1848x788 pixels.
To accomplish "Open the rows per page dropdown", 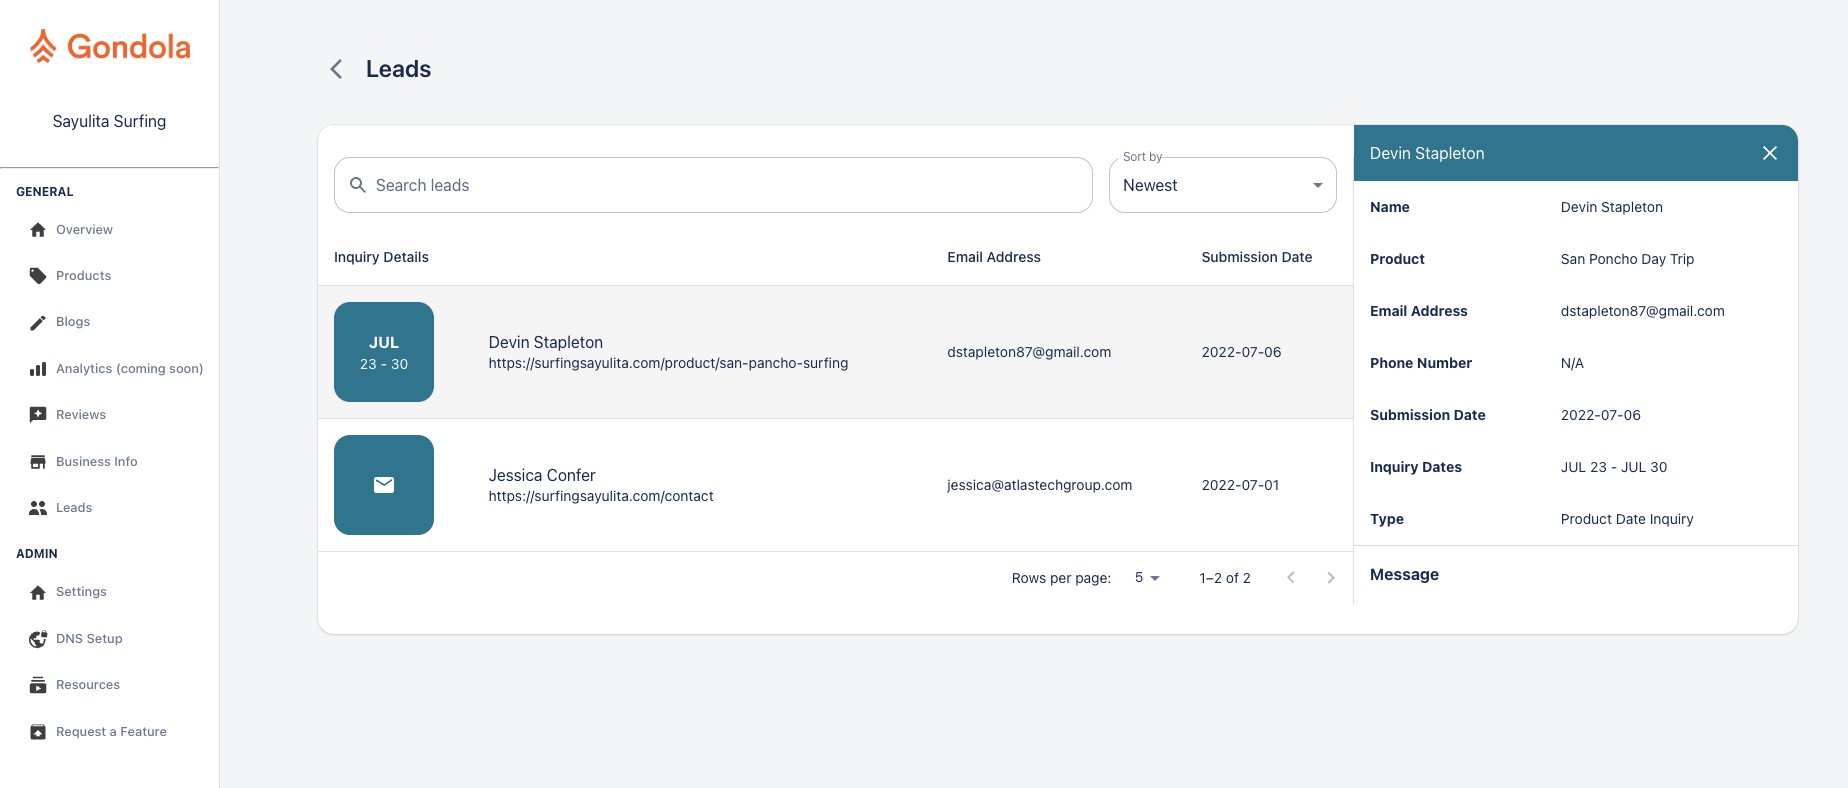I will coord(1147,578).
